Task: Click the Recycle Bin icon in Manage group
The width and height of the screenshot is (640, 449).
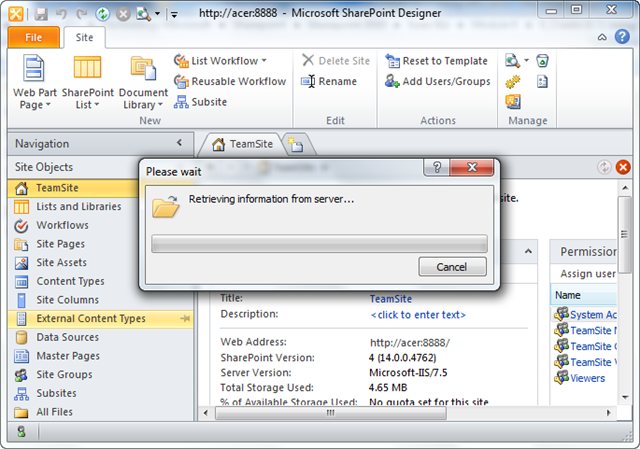Action: tap(542, 61)
